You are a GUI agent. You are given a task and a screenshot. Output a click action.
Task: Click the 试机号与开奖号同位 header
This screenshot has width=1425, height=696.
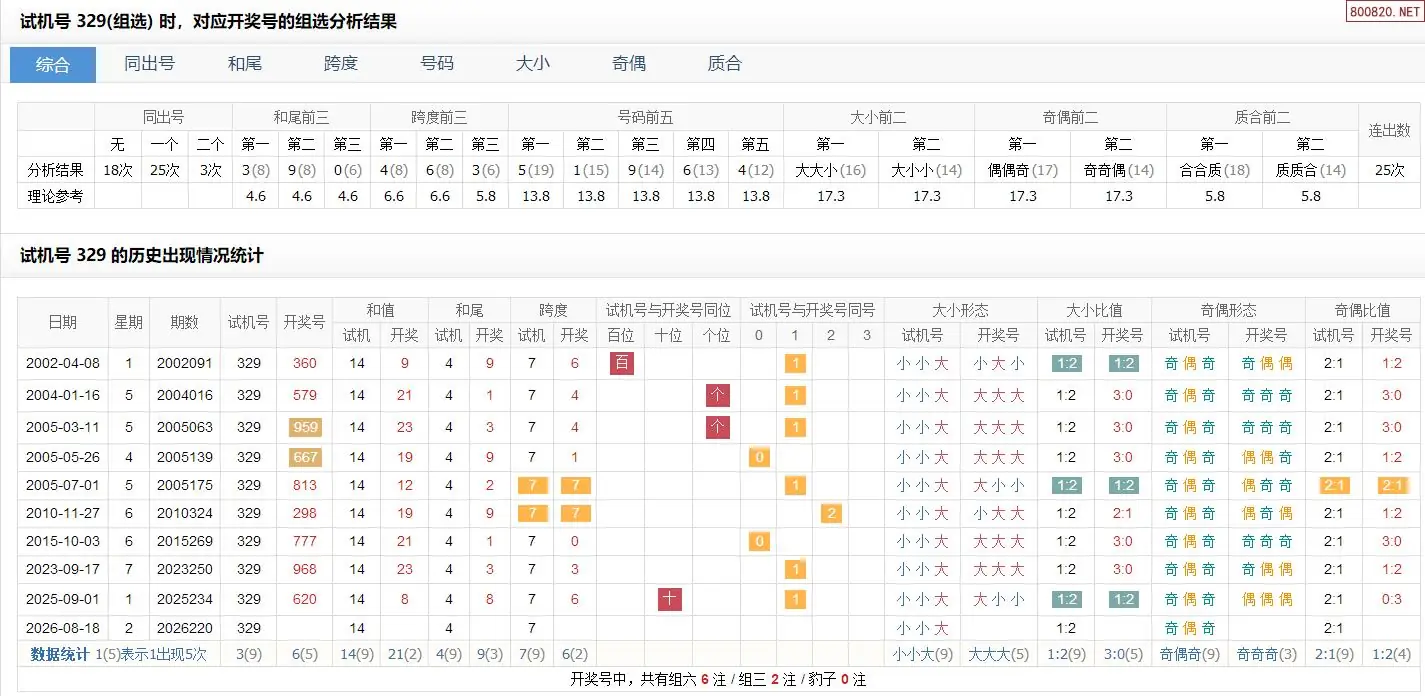pyautogui.click(x=669, y=310)
